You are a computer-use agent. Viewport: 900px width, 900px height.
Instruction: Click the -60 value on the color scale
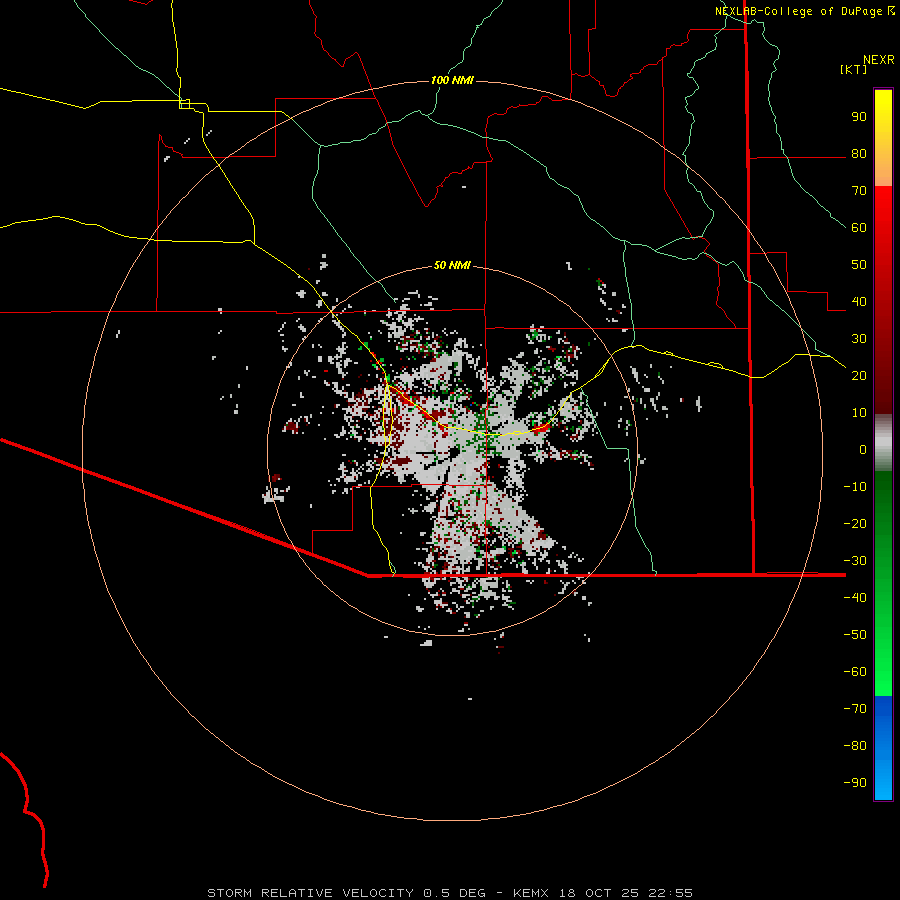tap(855, 672)
